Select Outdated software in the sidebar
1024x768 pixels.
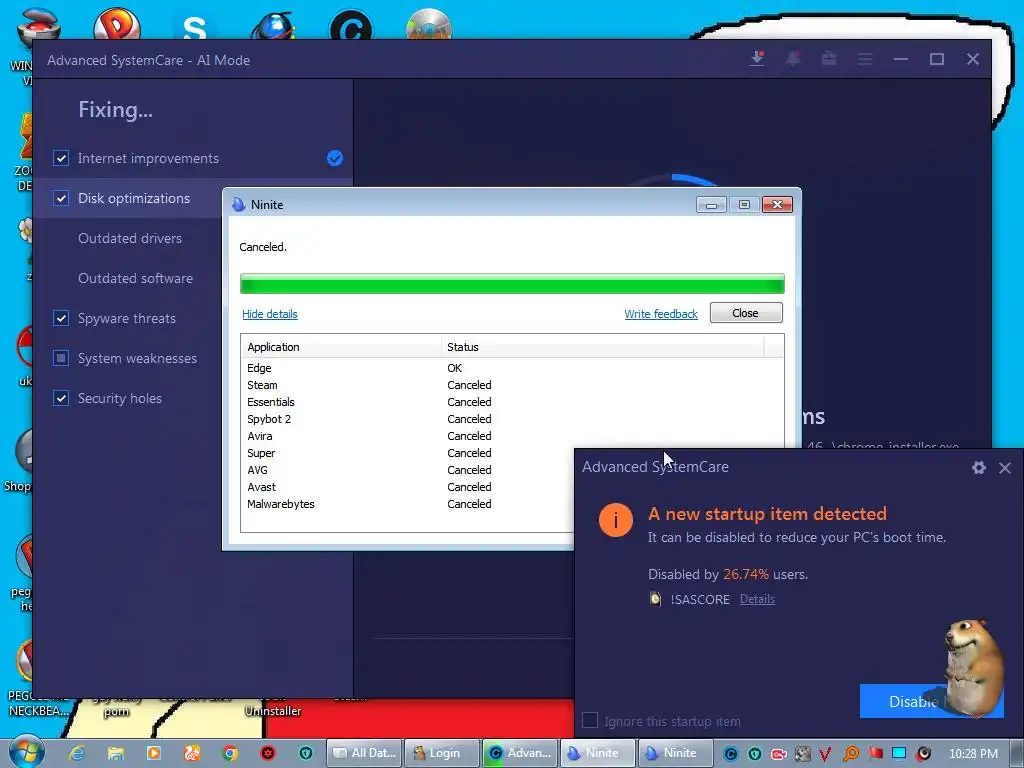point(135,278)
